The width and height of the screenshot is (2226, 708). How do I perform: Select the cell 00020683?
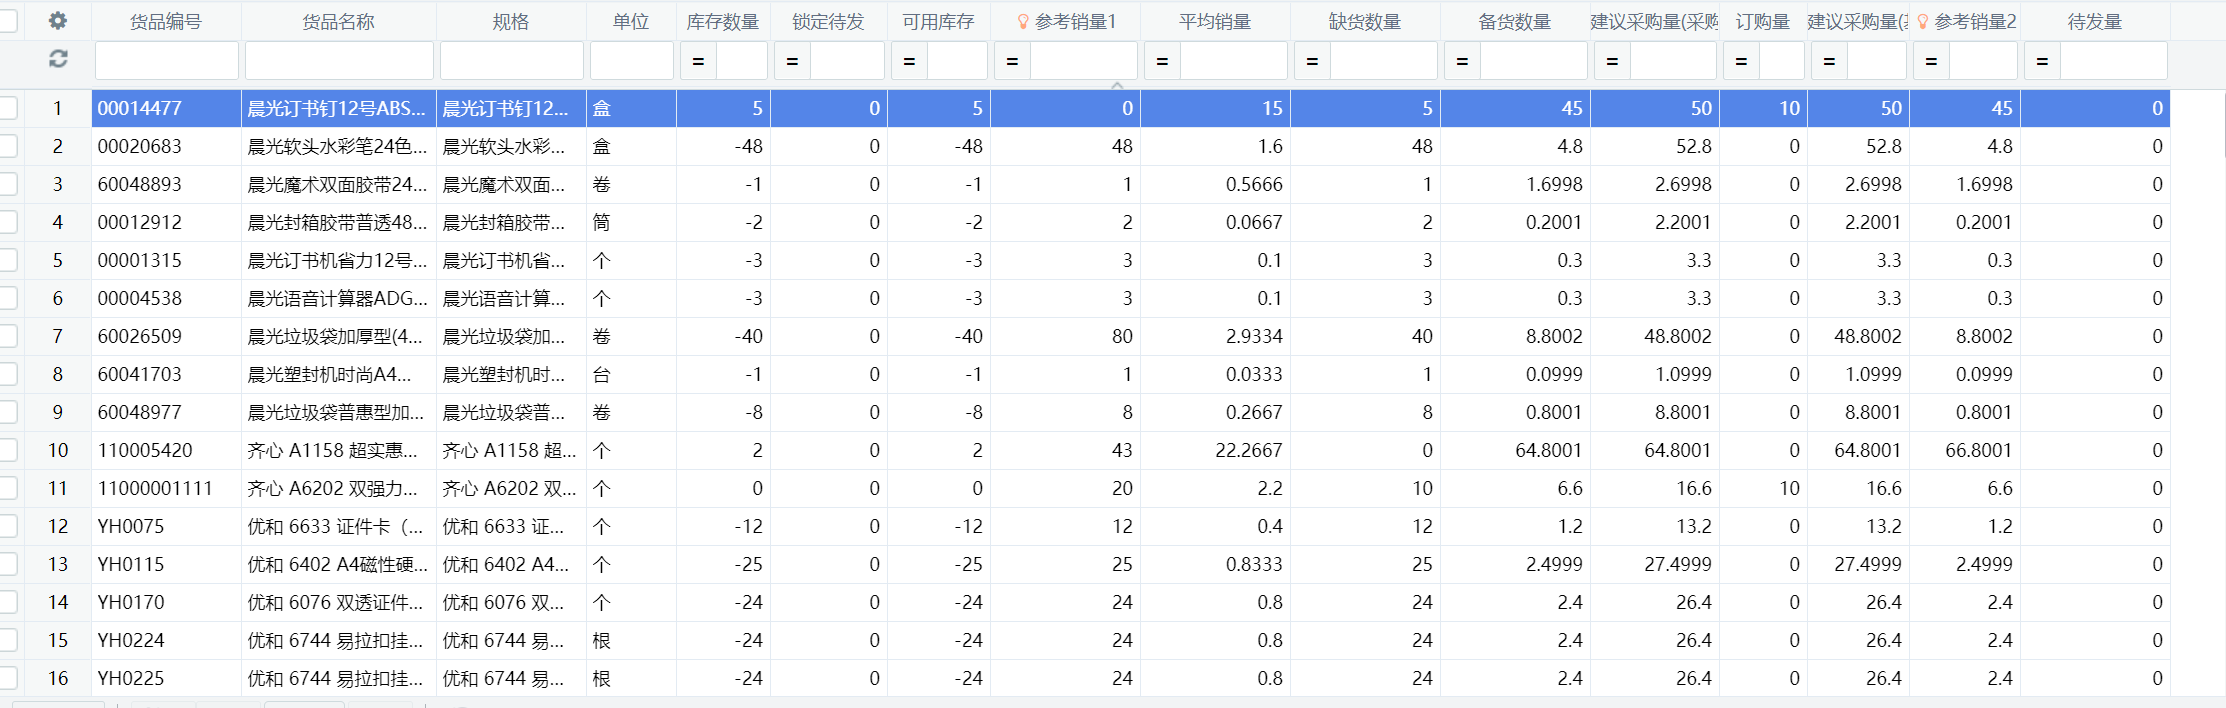pyautogui.click(x=166, y=146)
